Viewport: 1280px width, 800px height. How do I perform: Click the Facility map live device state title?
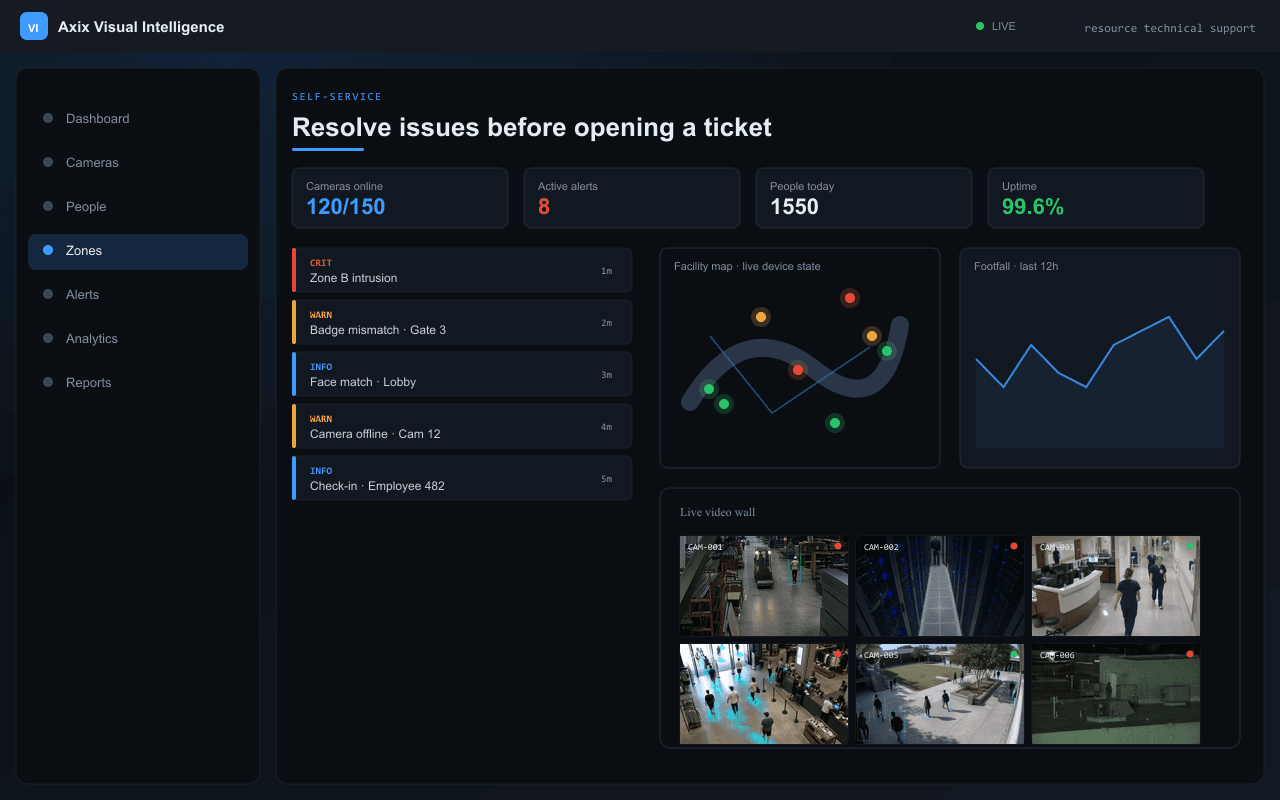point(747,266)
